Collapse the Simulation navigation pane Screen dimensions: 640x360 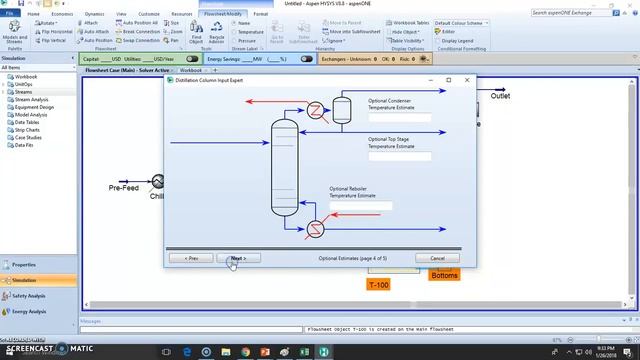pos(73,58)
